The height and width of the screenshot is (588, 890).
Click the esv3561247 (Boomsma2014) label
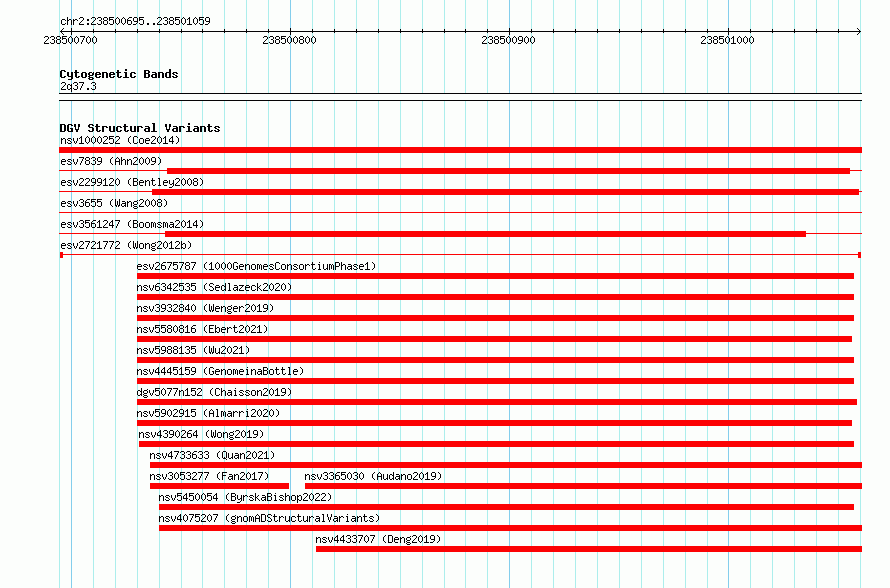click(x=132, y=224)
